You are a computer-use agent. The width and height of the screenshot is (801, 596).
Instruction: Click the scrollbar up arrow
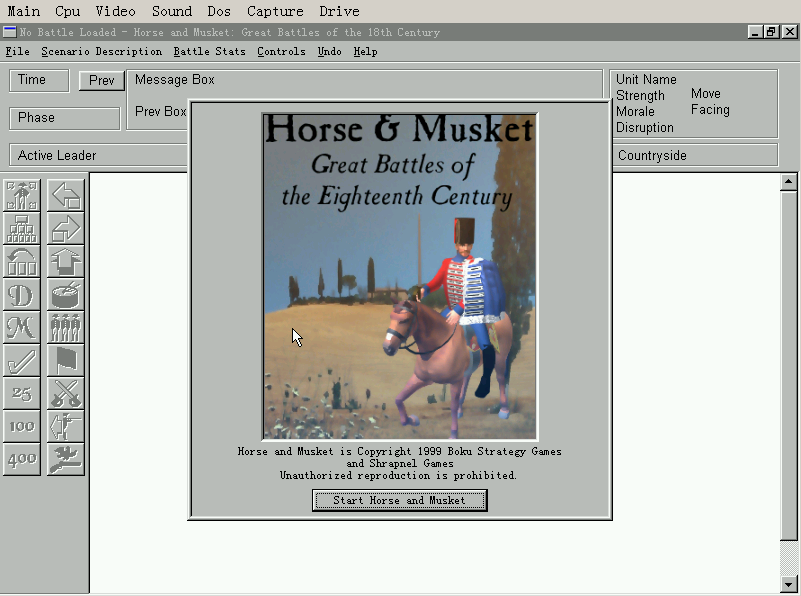point(788,182)
